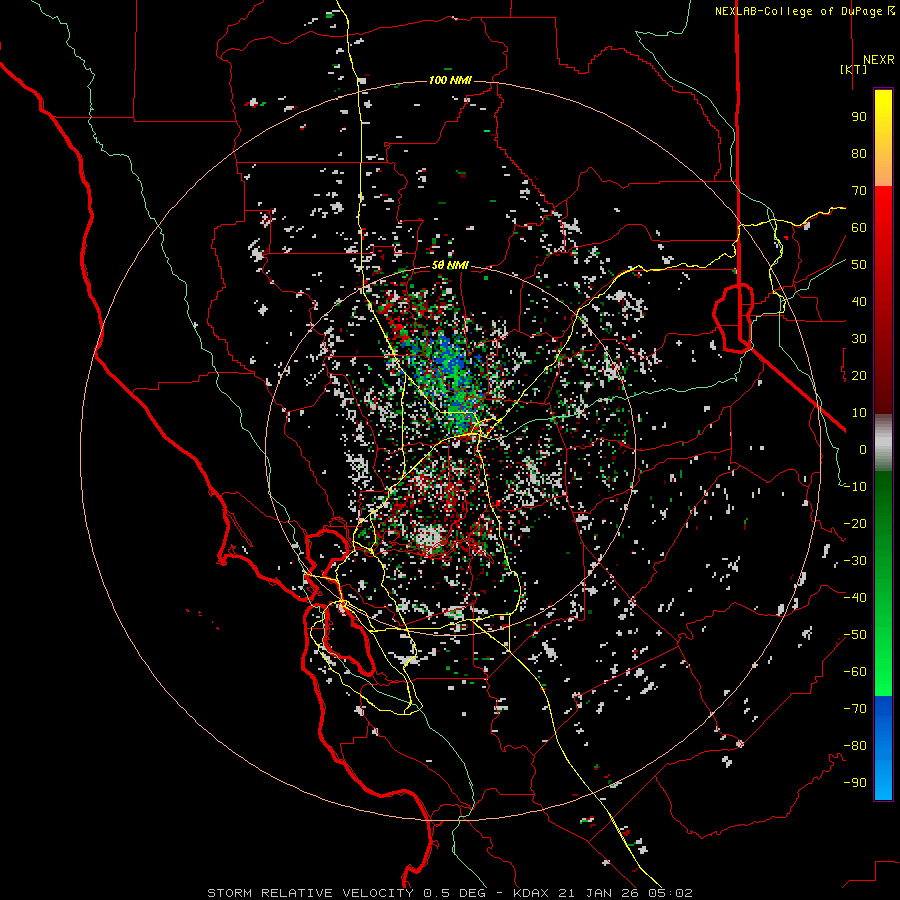Click the 30 value on velocity scale

click(859, 339)
